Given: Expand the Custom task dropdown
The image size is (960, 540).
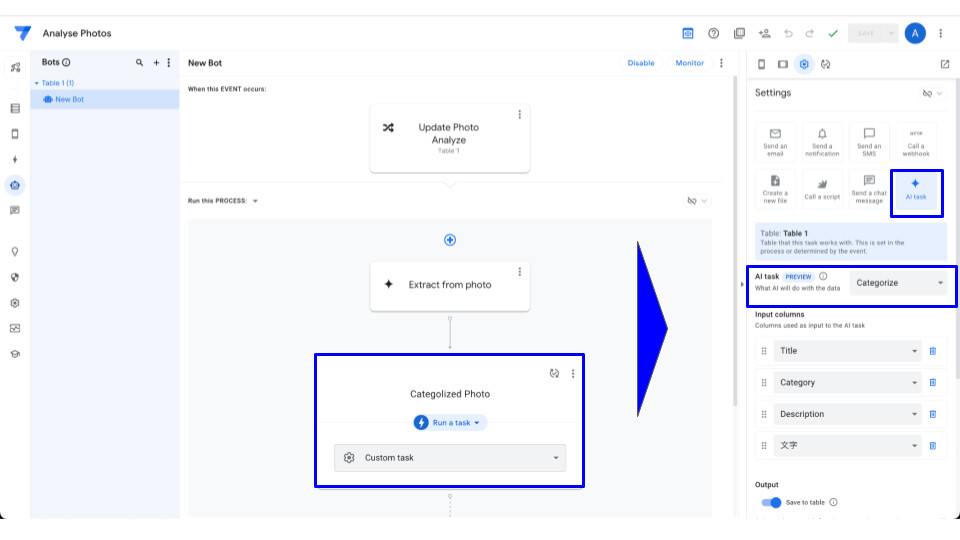Looking at the screenshot, I should click(x=450, y=458).
